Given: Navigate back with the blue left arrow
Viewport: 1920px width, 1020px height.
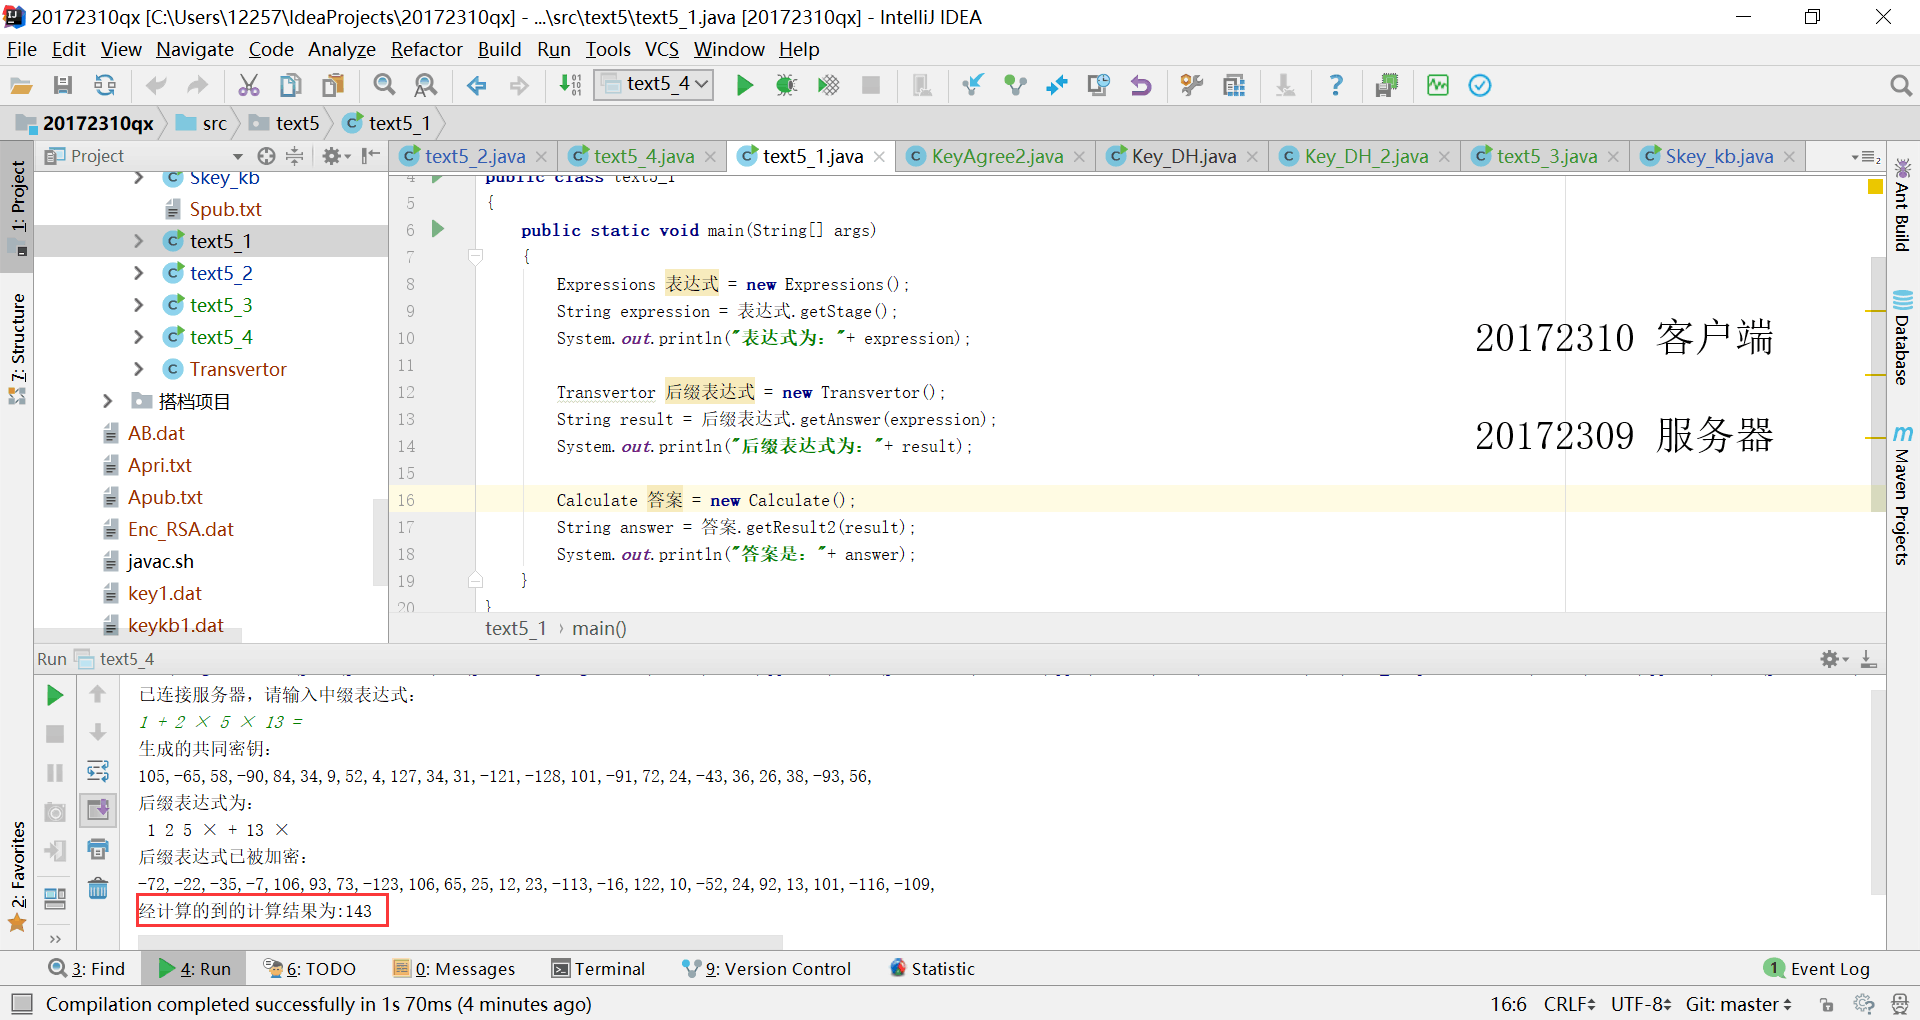Looking at the screenshot, I should pyautogui.click(x=477, y=86).
